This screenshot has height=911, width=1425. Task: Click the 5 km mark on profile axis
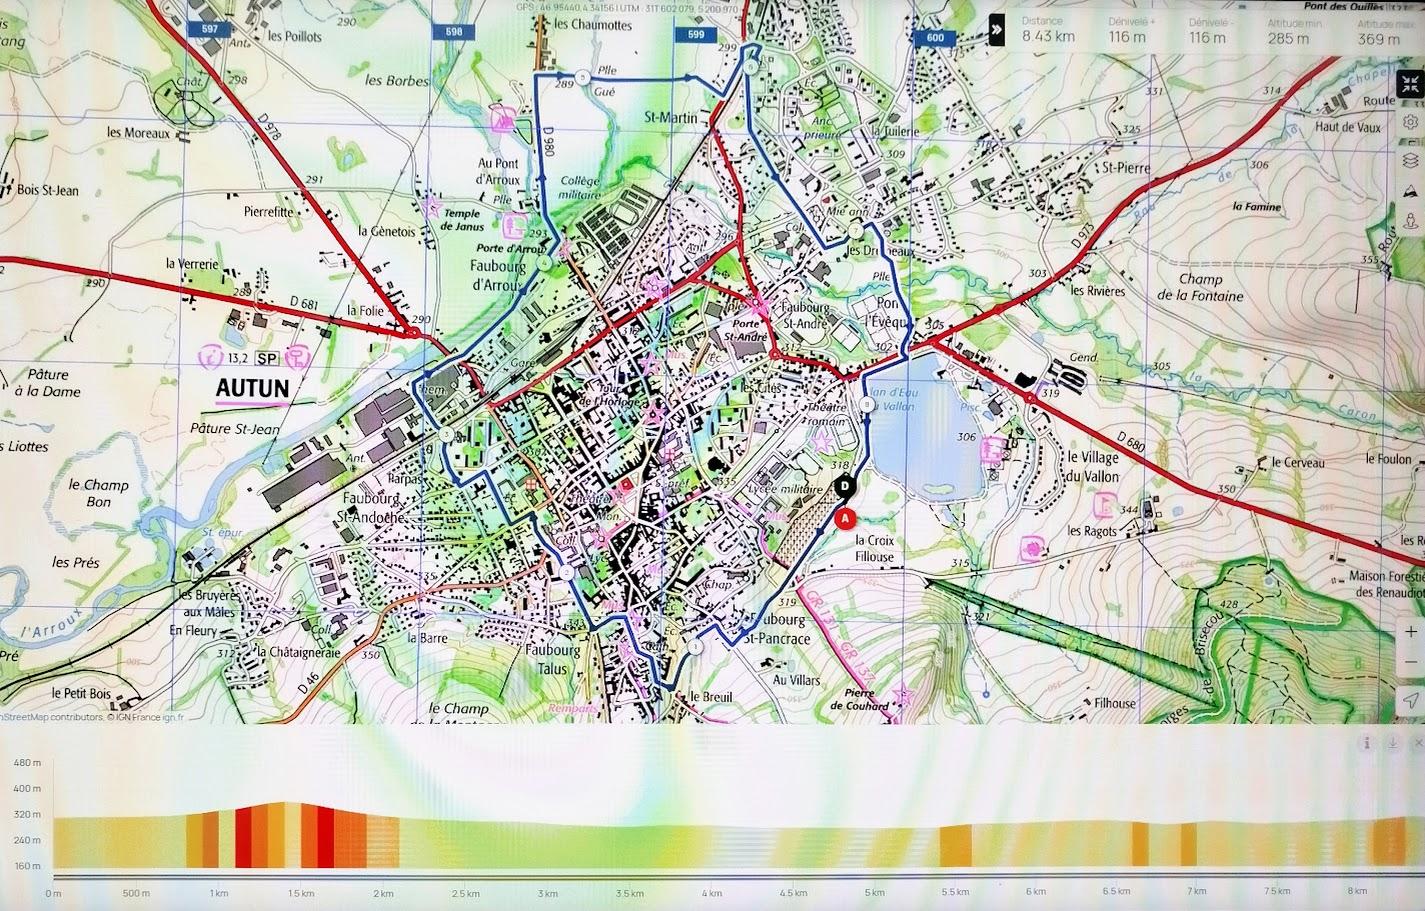pos(874,892)
